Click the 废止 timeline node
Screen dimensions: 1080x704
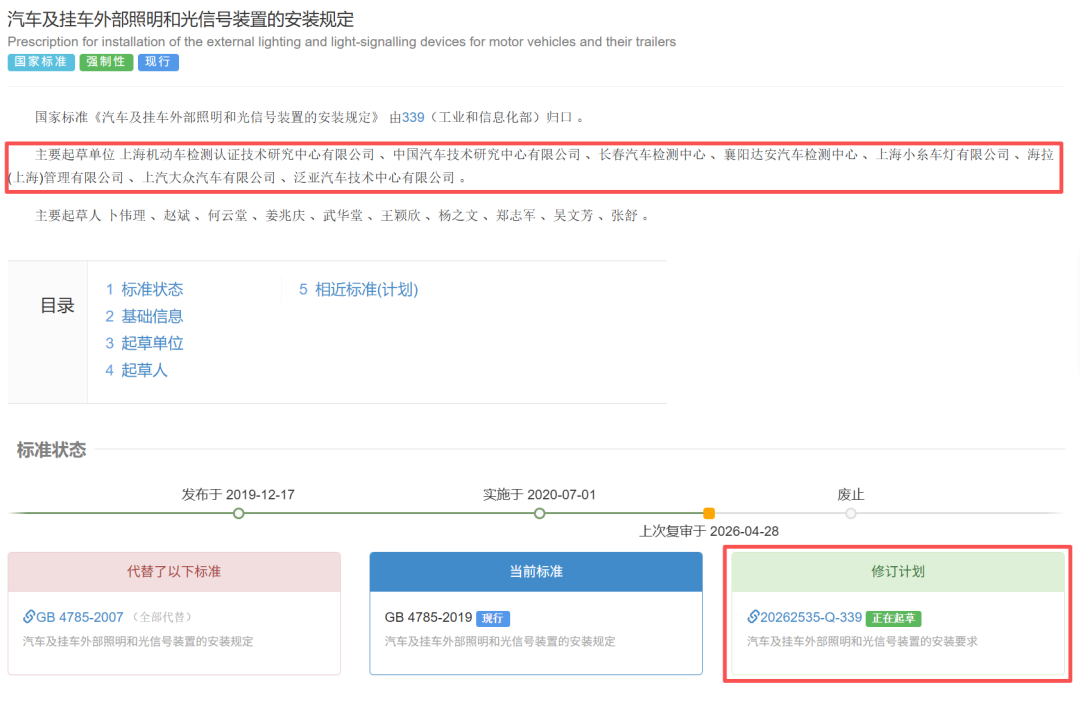coord(851,513)
